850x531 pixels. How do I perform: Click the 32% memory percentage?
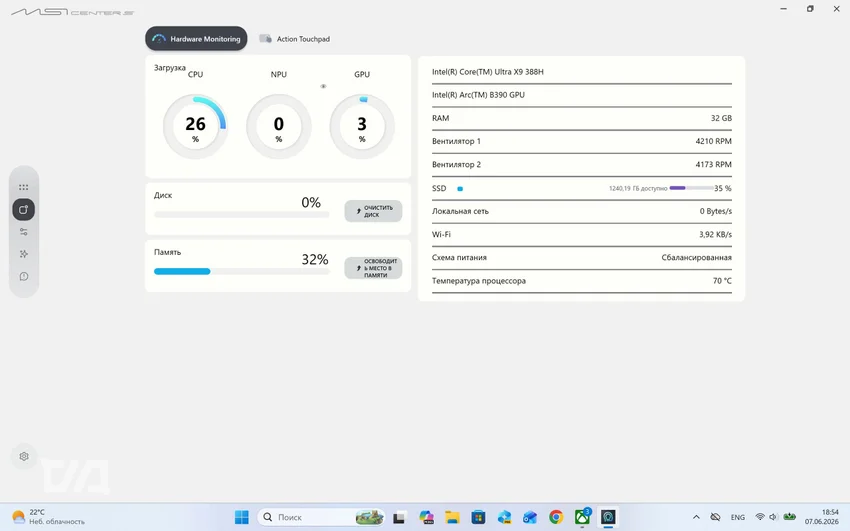pyautogui.click(x=315, y=260)
